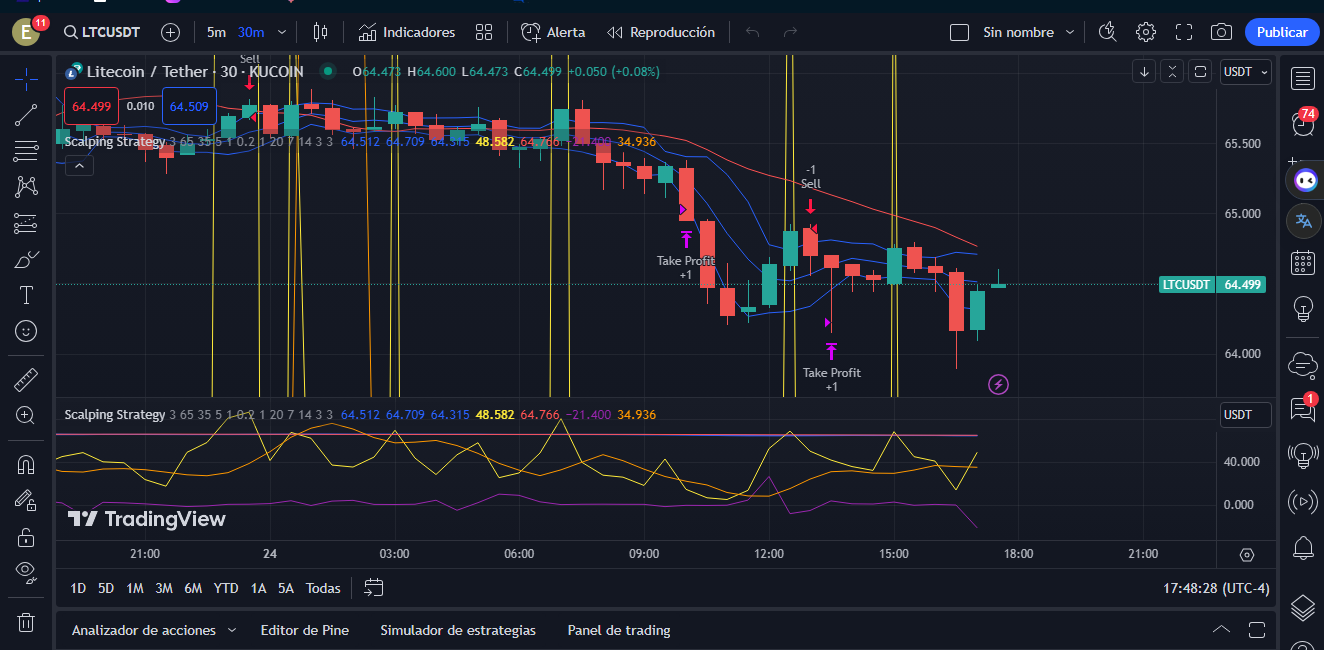Open chat panel with notification badge

pyautogui.click(x=1302, y=408)
